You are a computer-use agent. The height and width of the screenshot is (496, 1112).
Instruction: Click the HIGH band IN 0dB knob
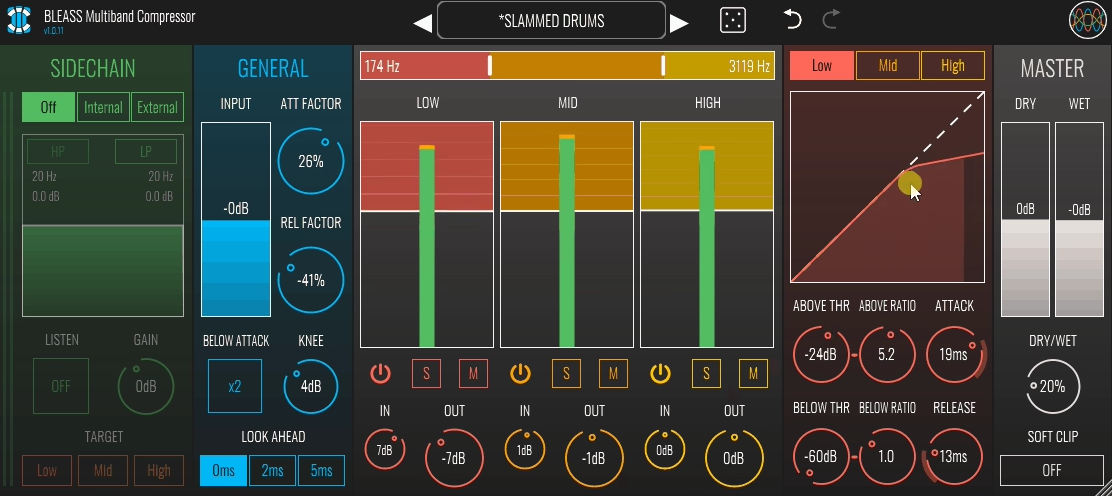click(665, 449)
